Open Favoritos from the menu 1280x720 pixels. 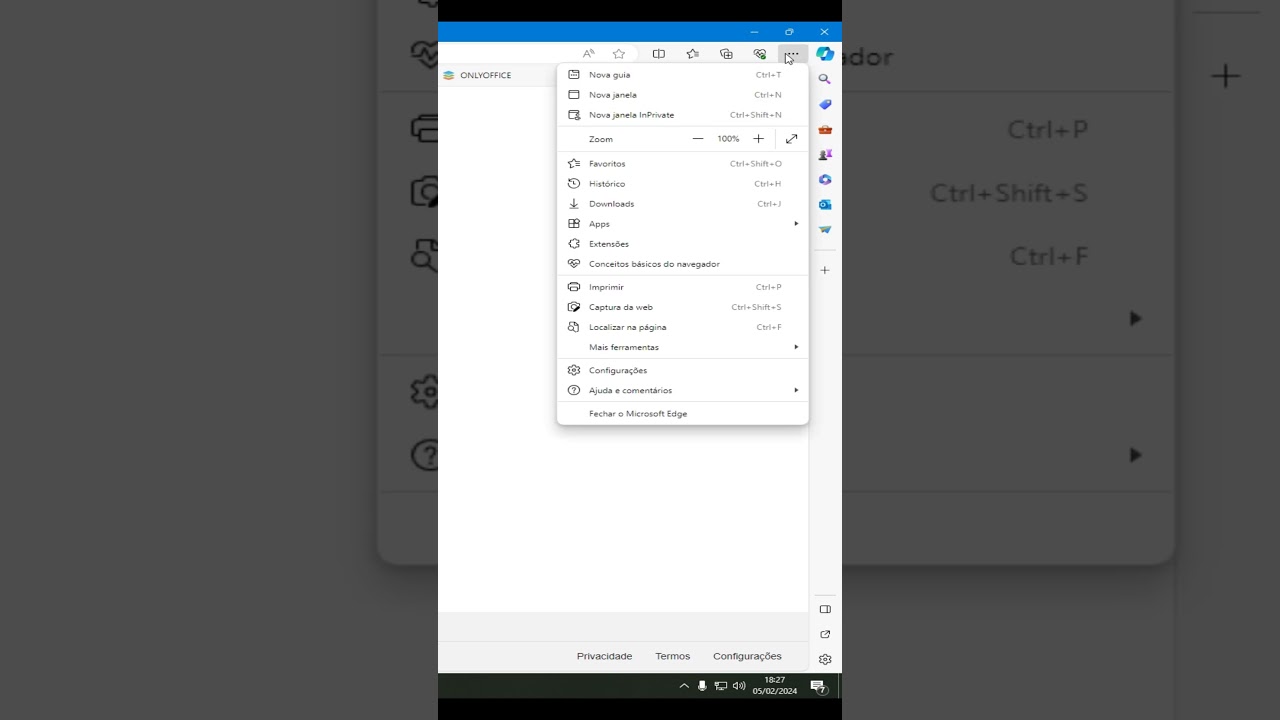[x=683, y=164]
